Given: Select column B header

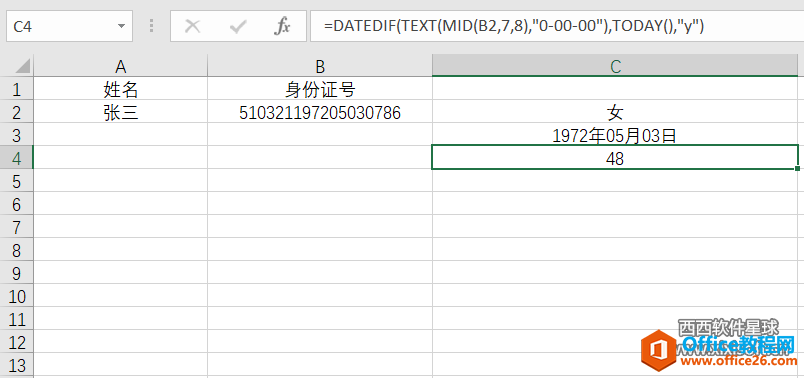Looking at the screenshot, I should point(320,66).
